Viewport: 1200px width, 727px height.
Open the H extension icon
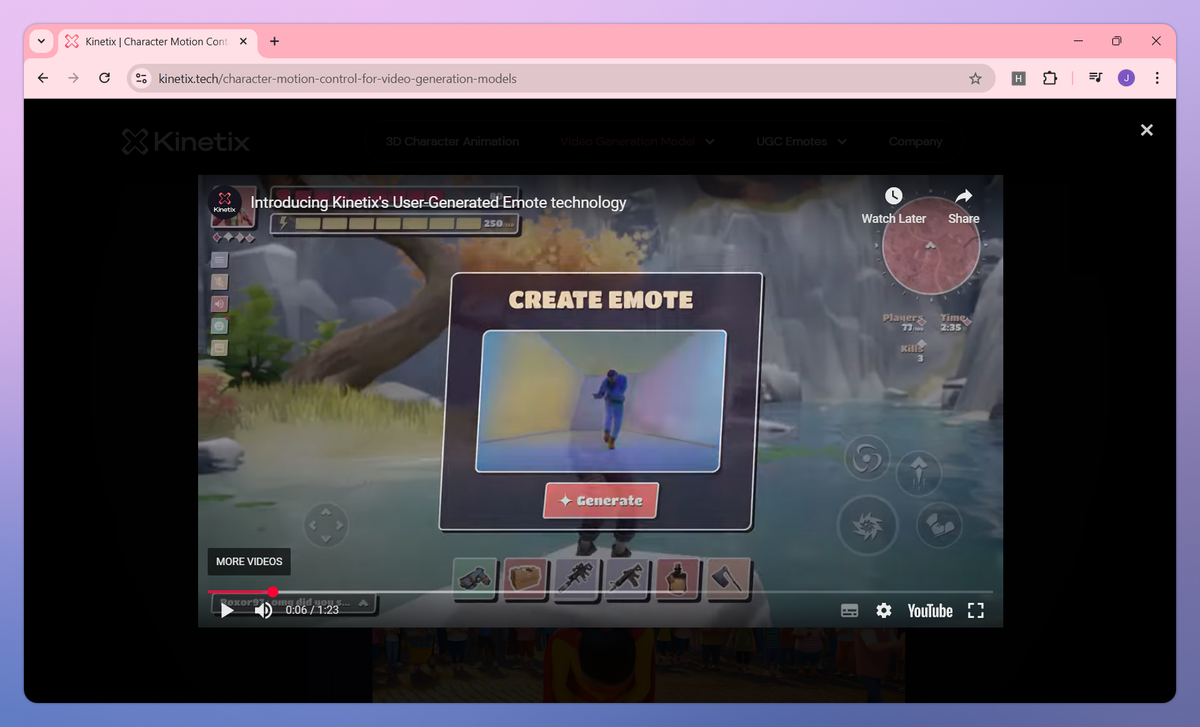[x=1019, y=78]
